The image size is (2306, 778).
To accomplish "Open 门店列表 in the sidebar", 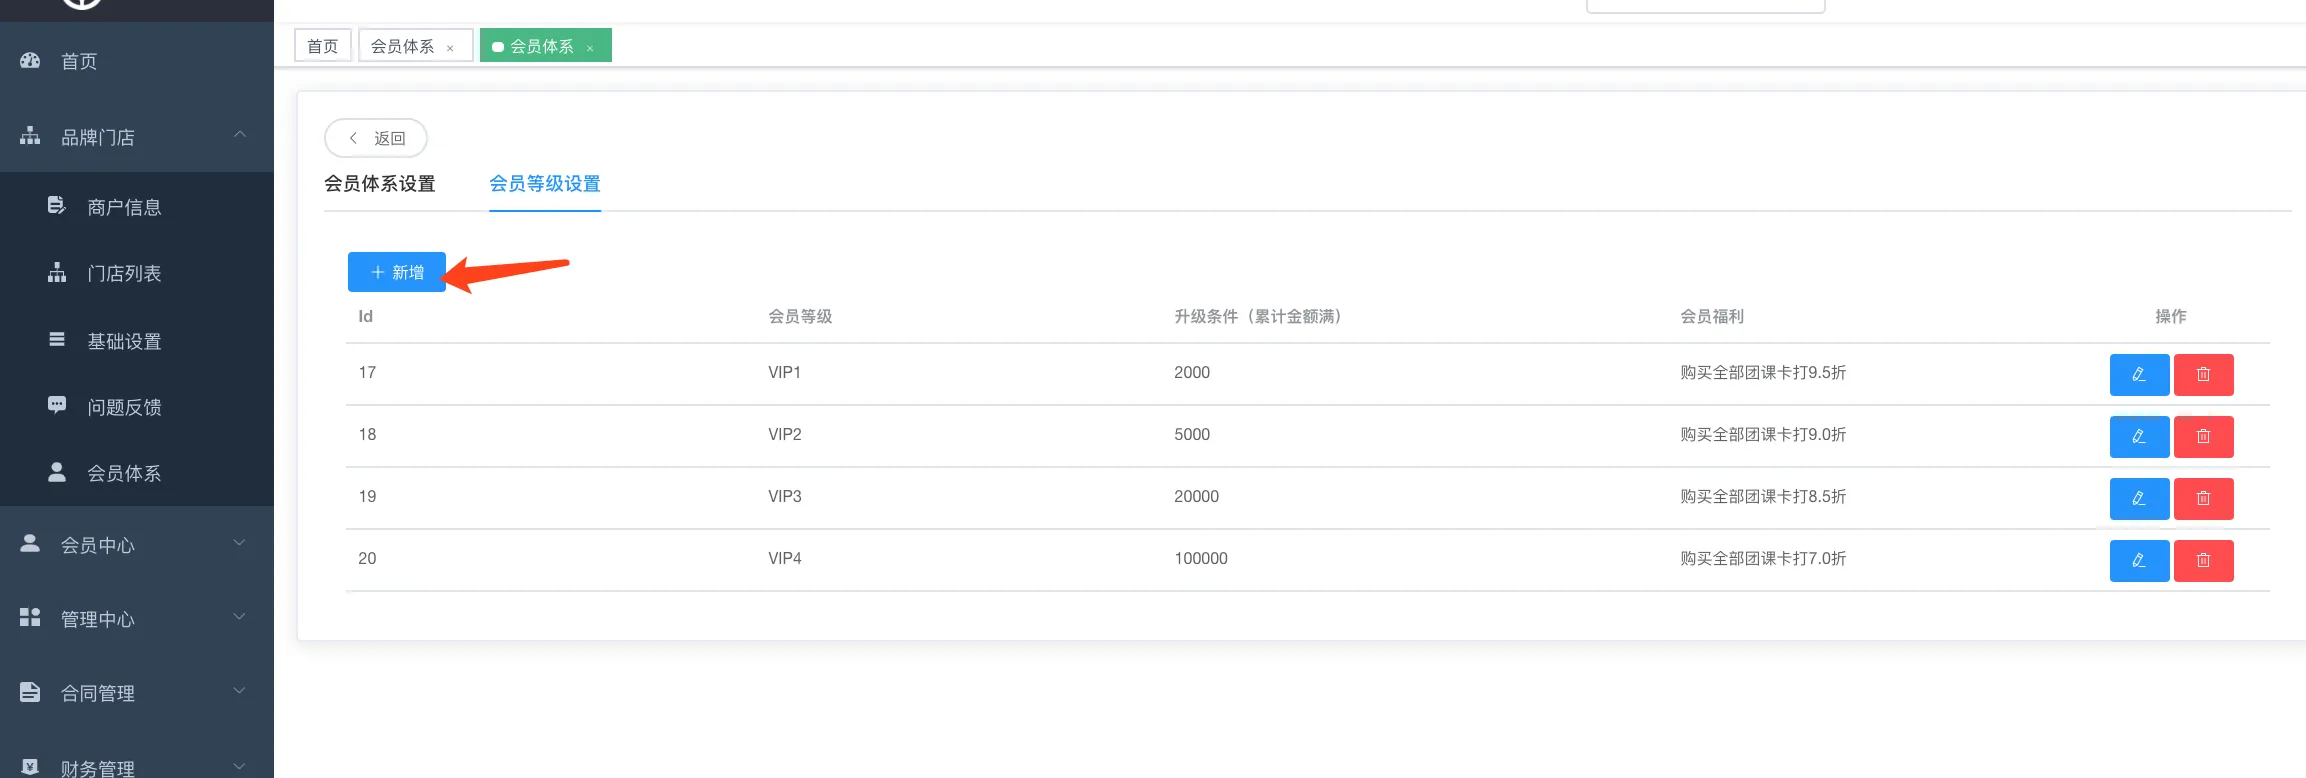I will (124, 273).
